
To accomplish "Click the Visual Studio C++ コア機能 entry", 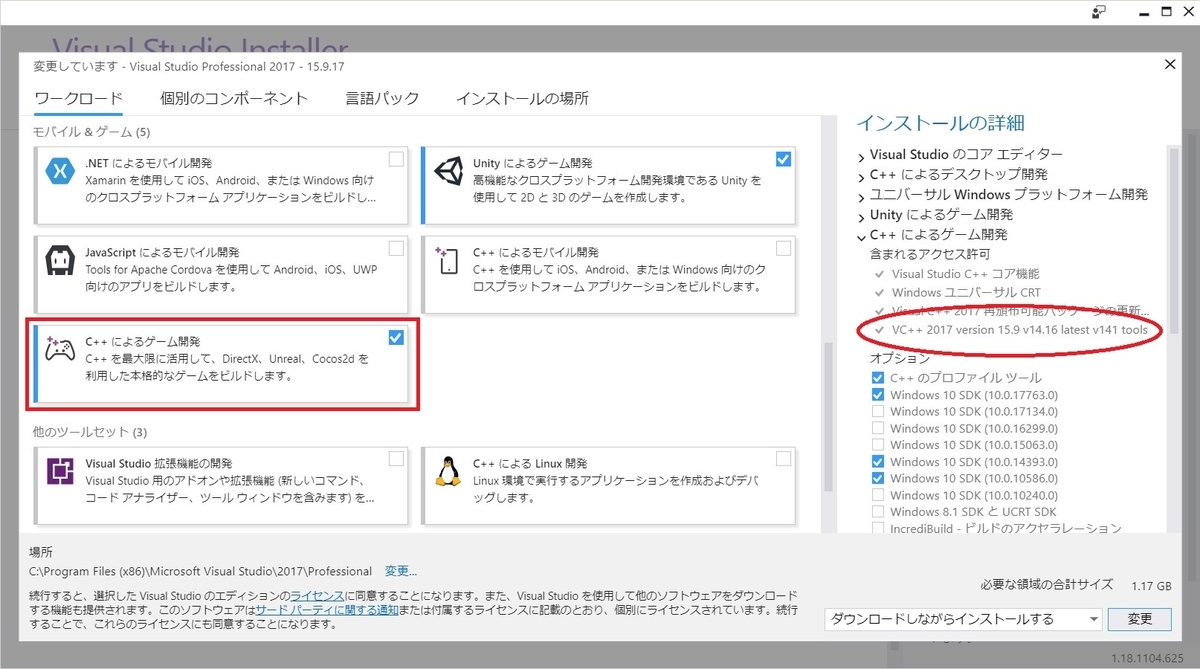I will click(965, 273).
